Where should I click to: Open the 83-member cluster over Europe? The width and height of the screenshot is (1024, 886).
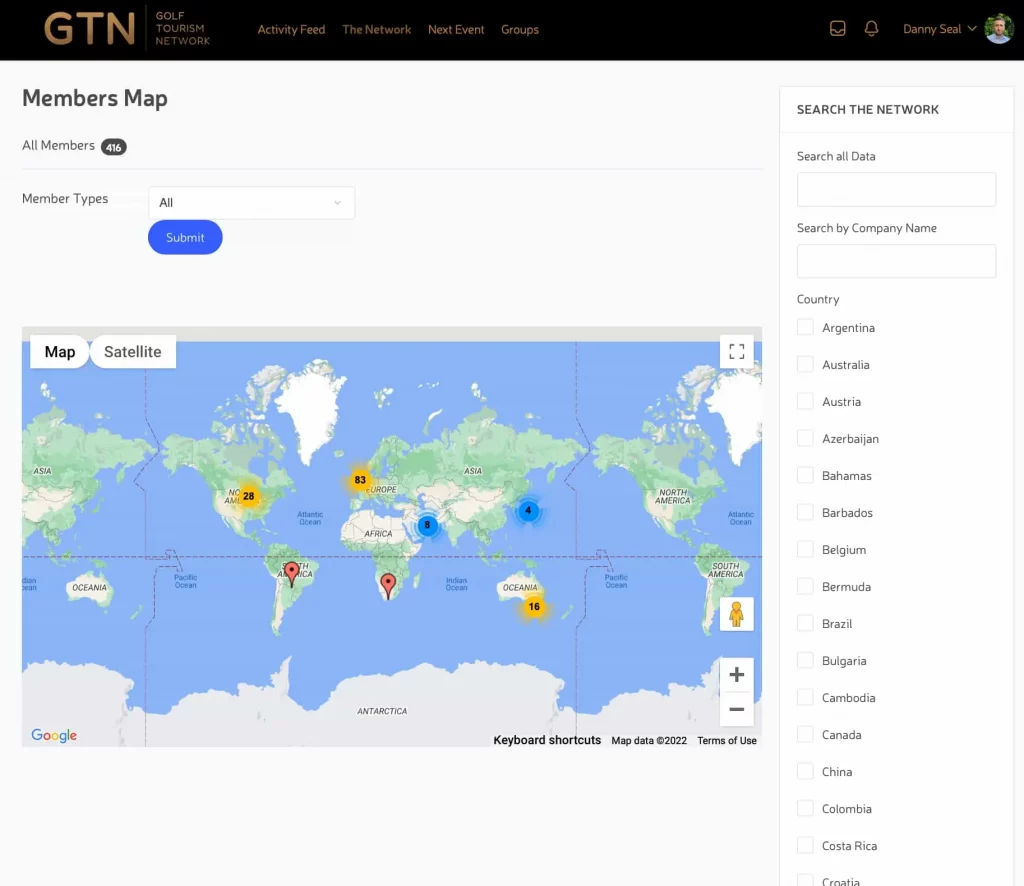pos(360,480)
